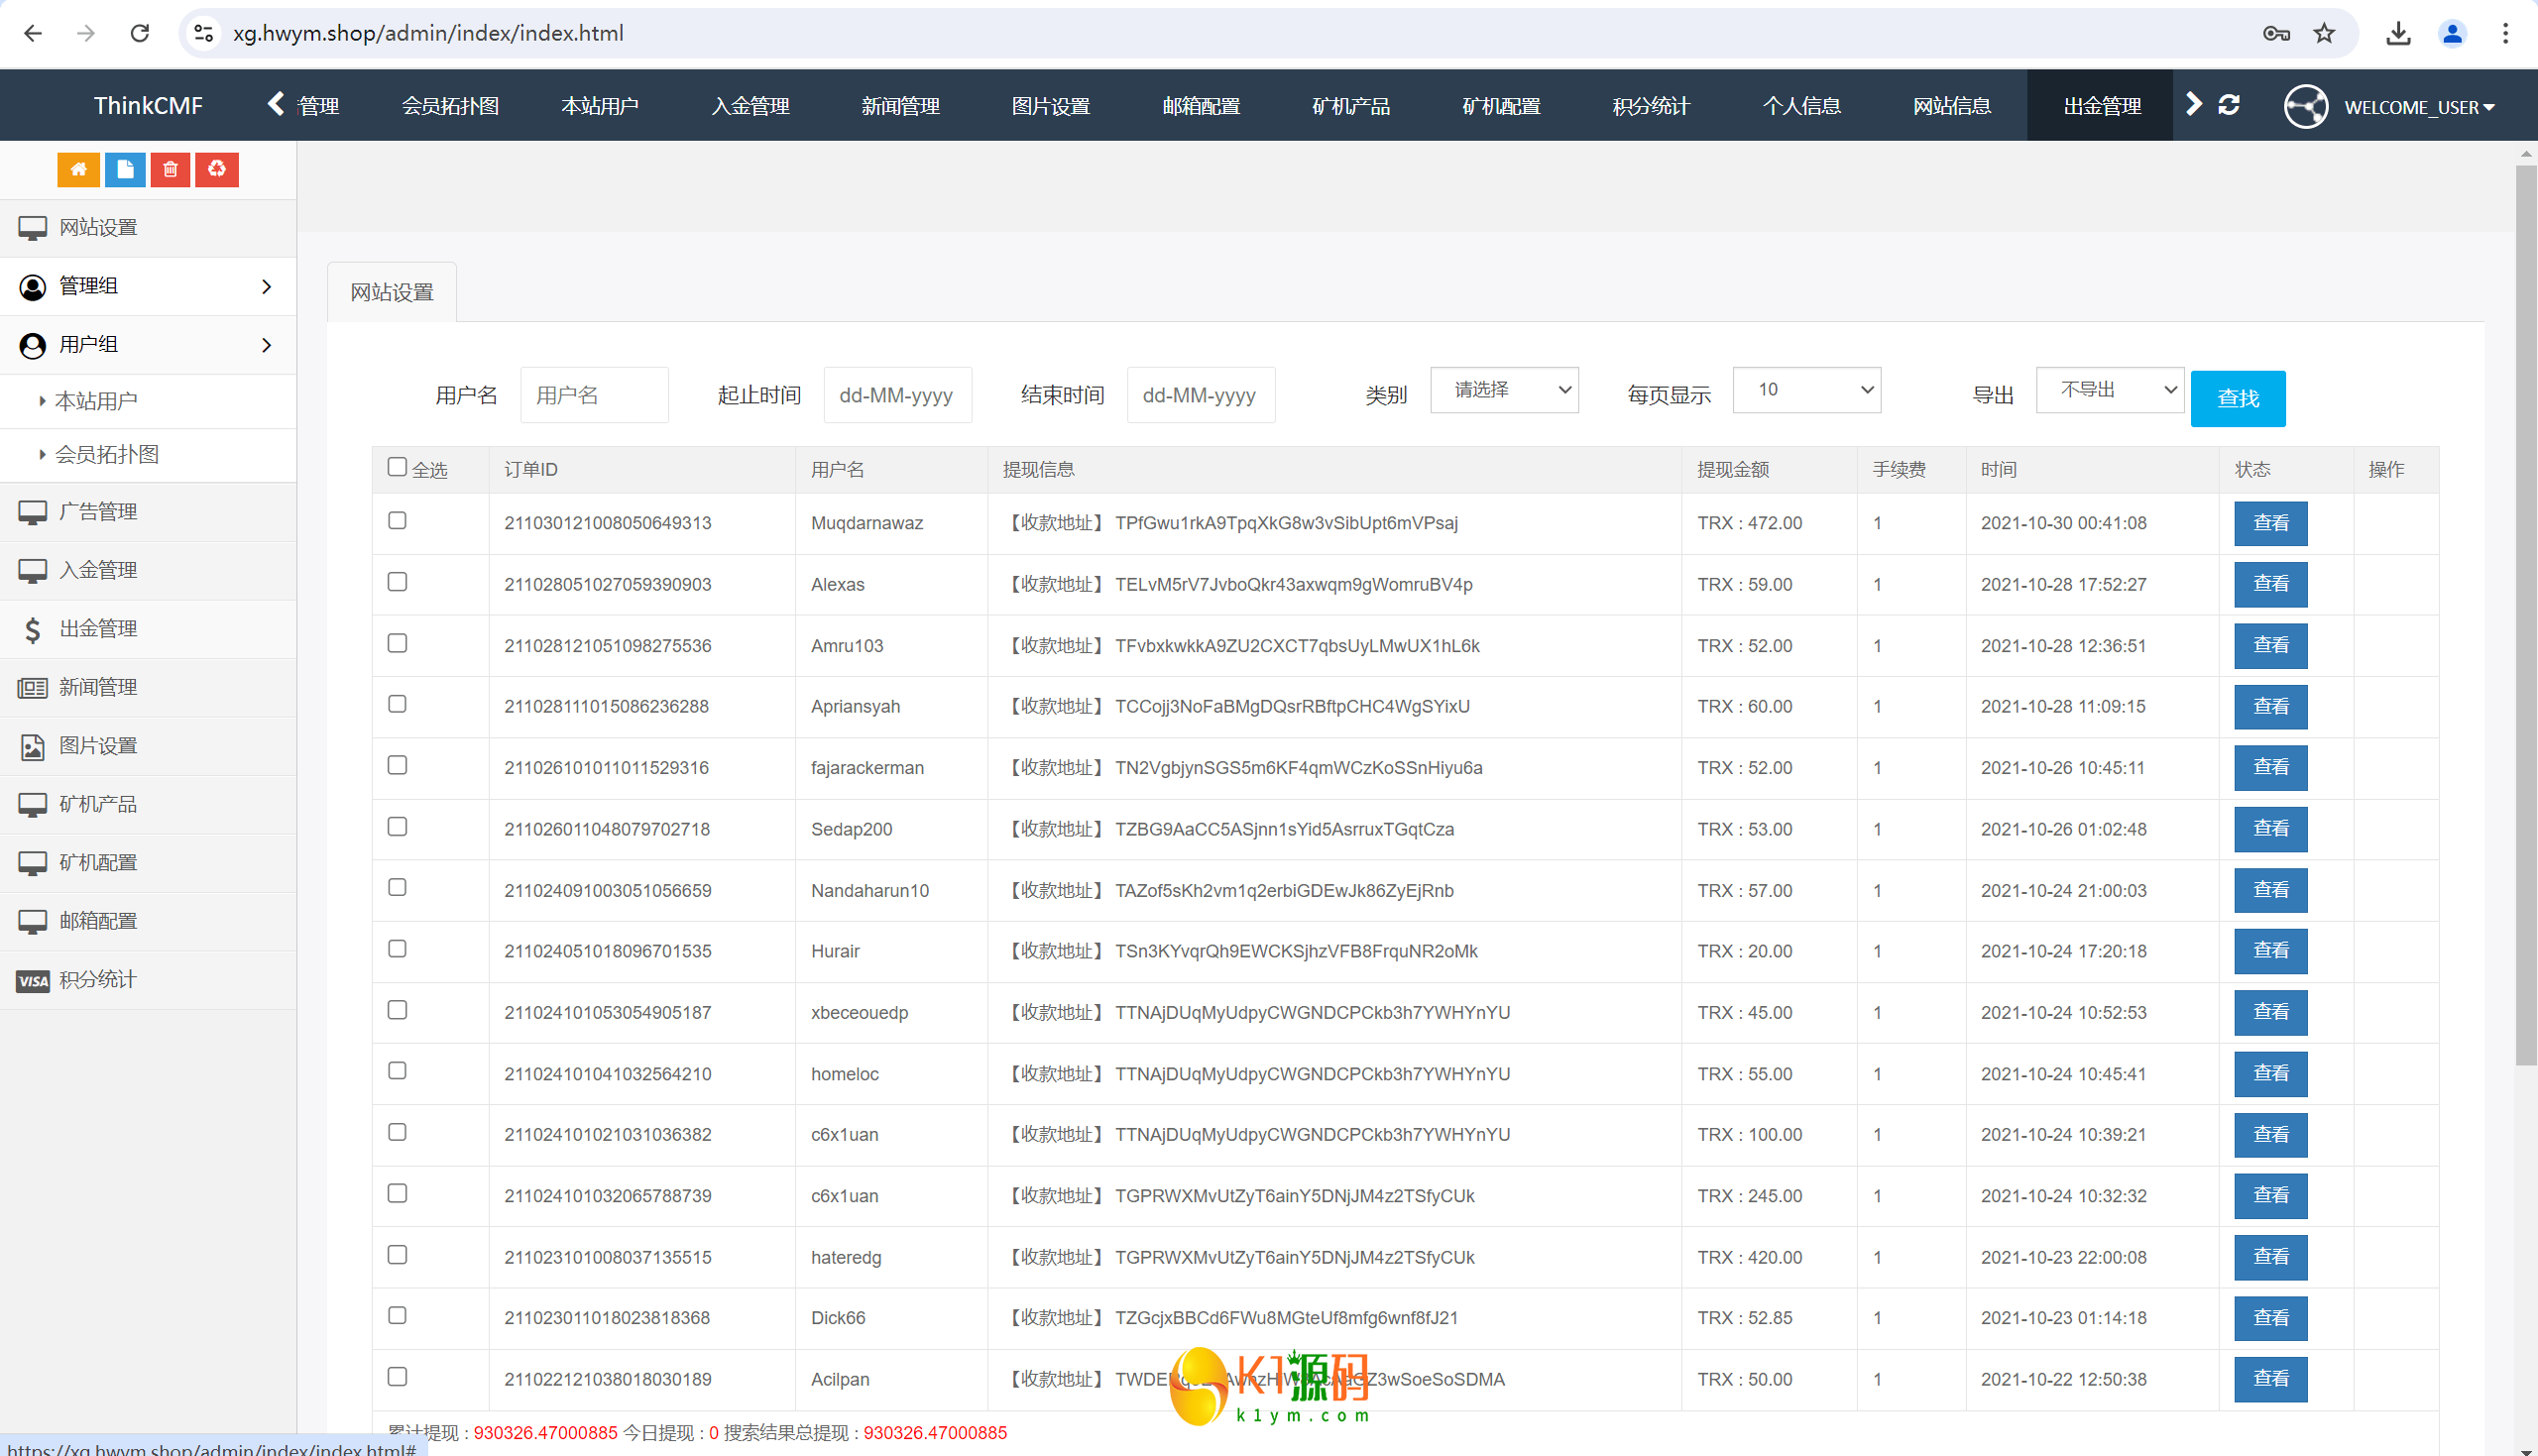The height and width of the screenshot is (1456, 2538).
Task: Tick checkbox for Alexas order row
Action: coord(397,582)
